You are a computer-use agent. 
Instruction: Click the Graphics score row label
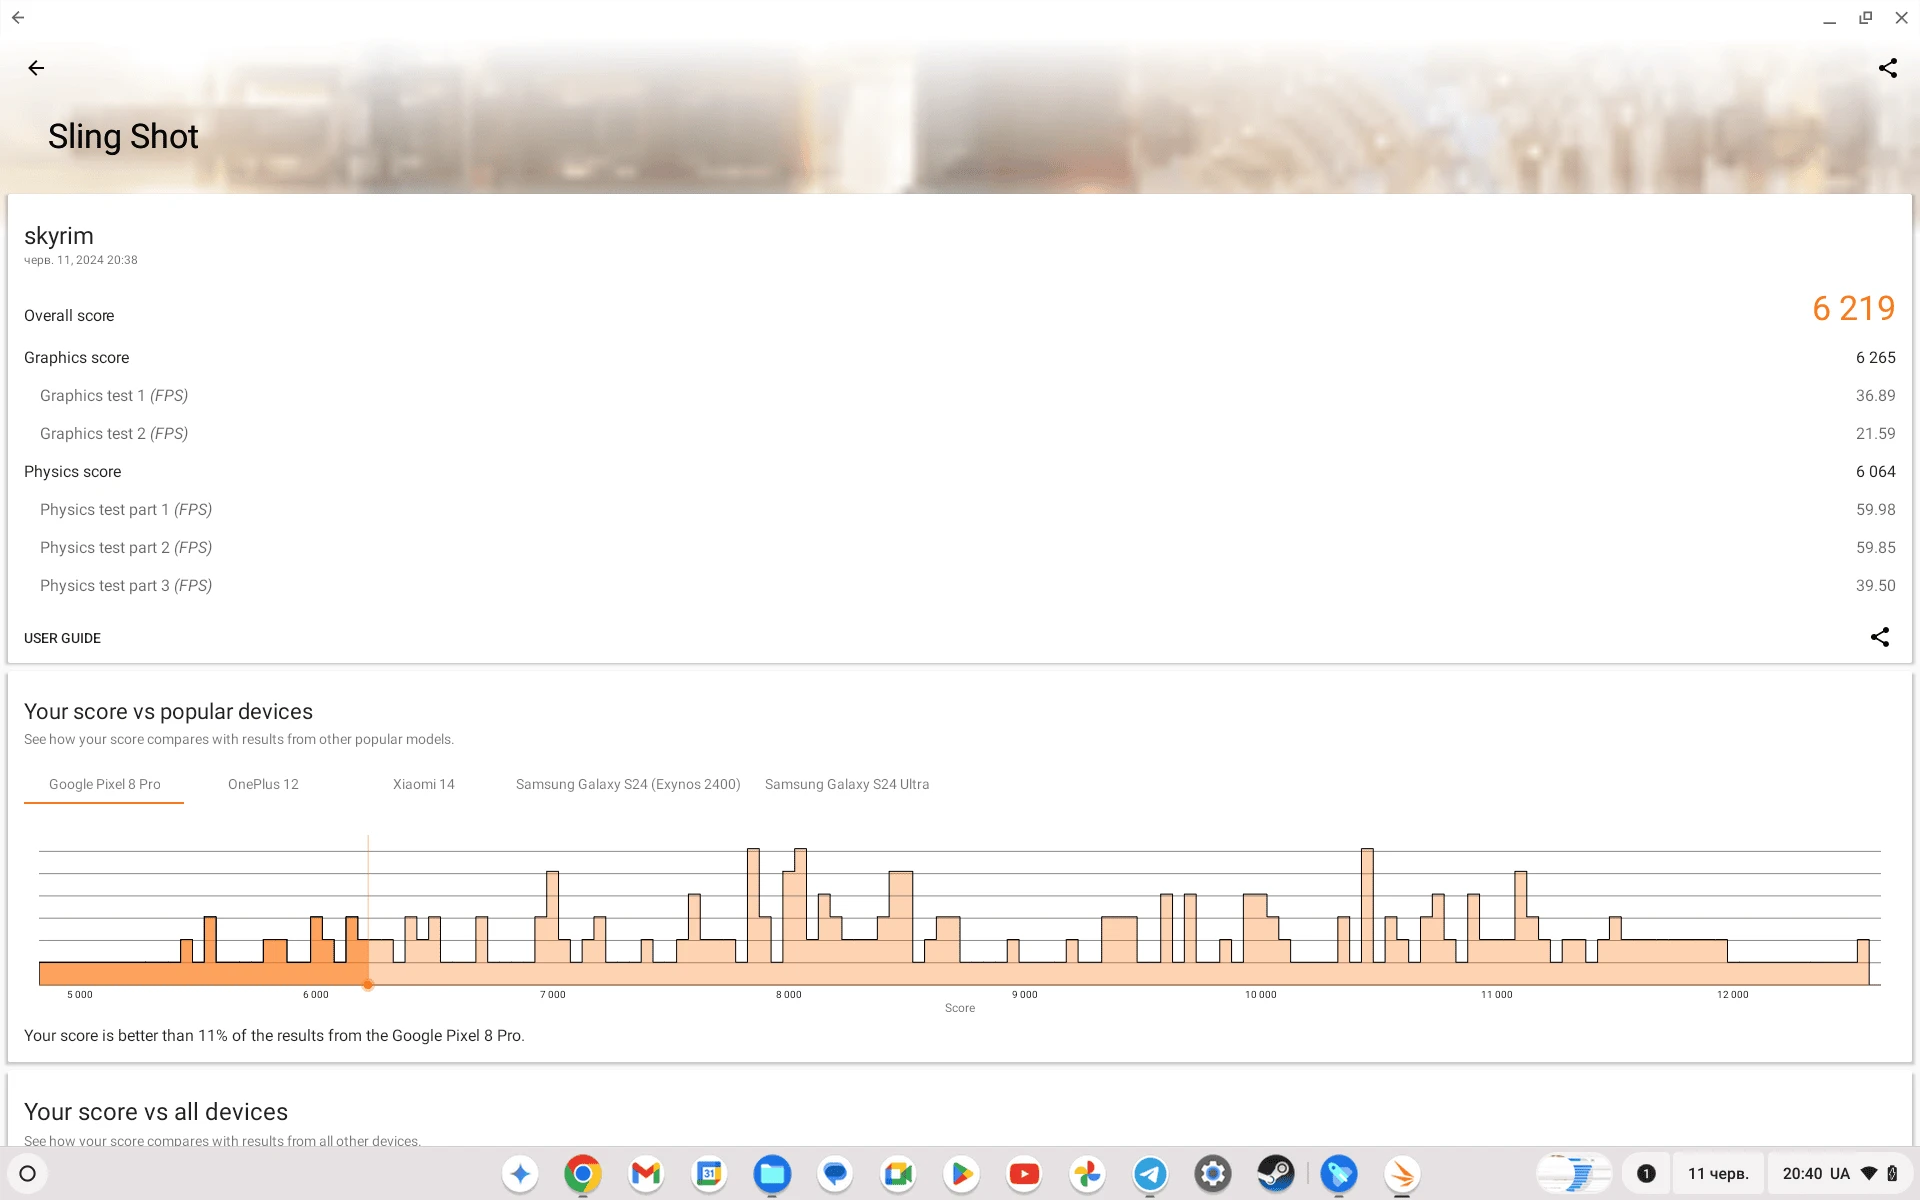76,357
